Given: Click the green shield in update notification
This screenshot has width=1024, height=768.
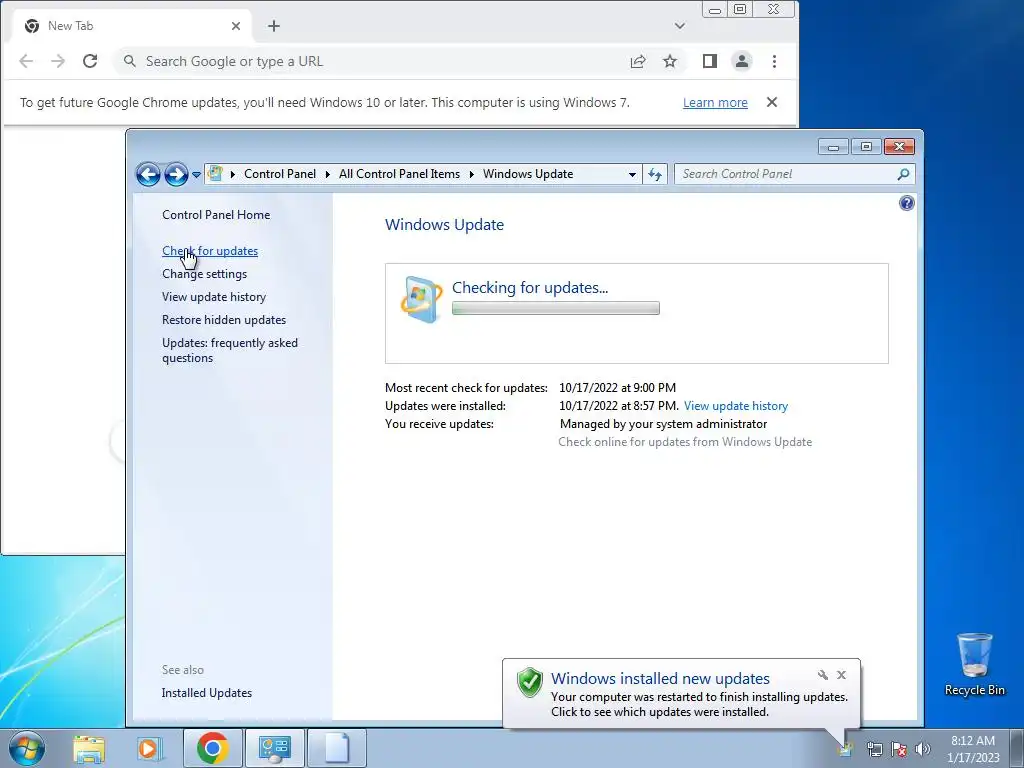Looking at the screenshot, I should pyautogui.click(x=530, y=683).
